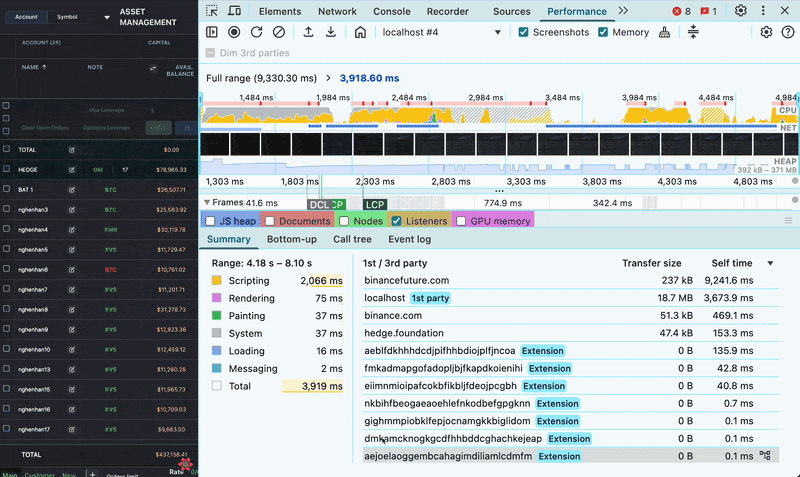
Task: Show the 8 errors counter
Action: [x=681, y=11]
